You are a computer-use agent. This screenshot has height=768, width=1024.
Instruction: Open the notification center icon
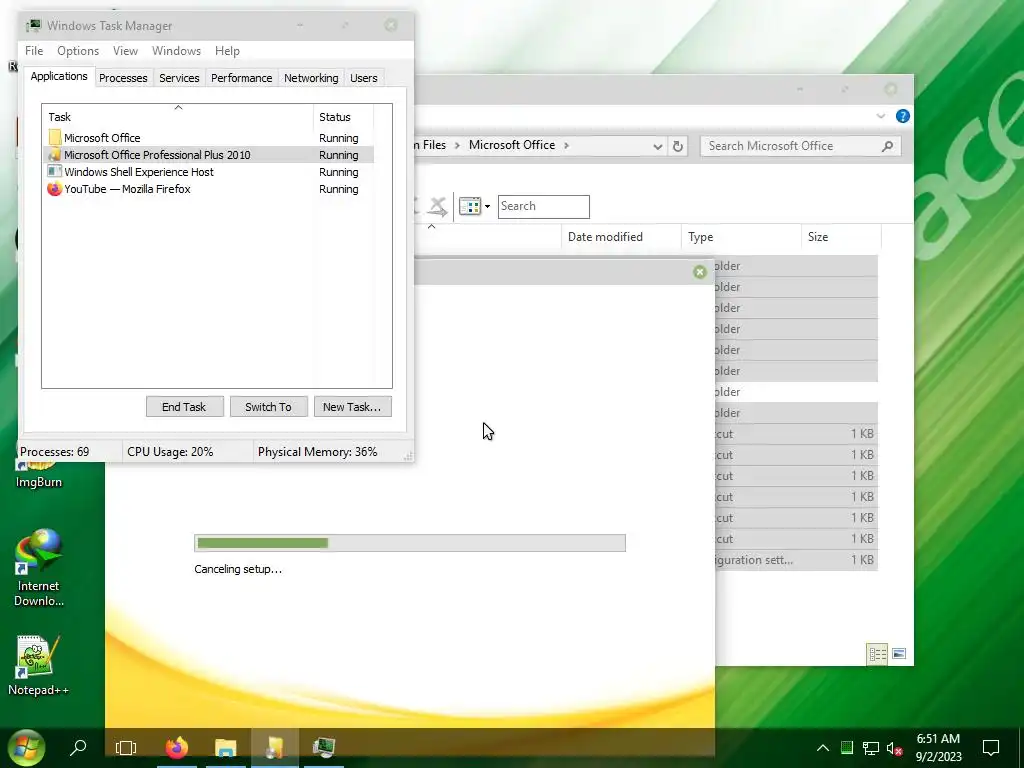point(991,748)
